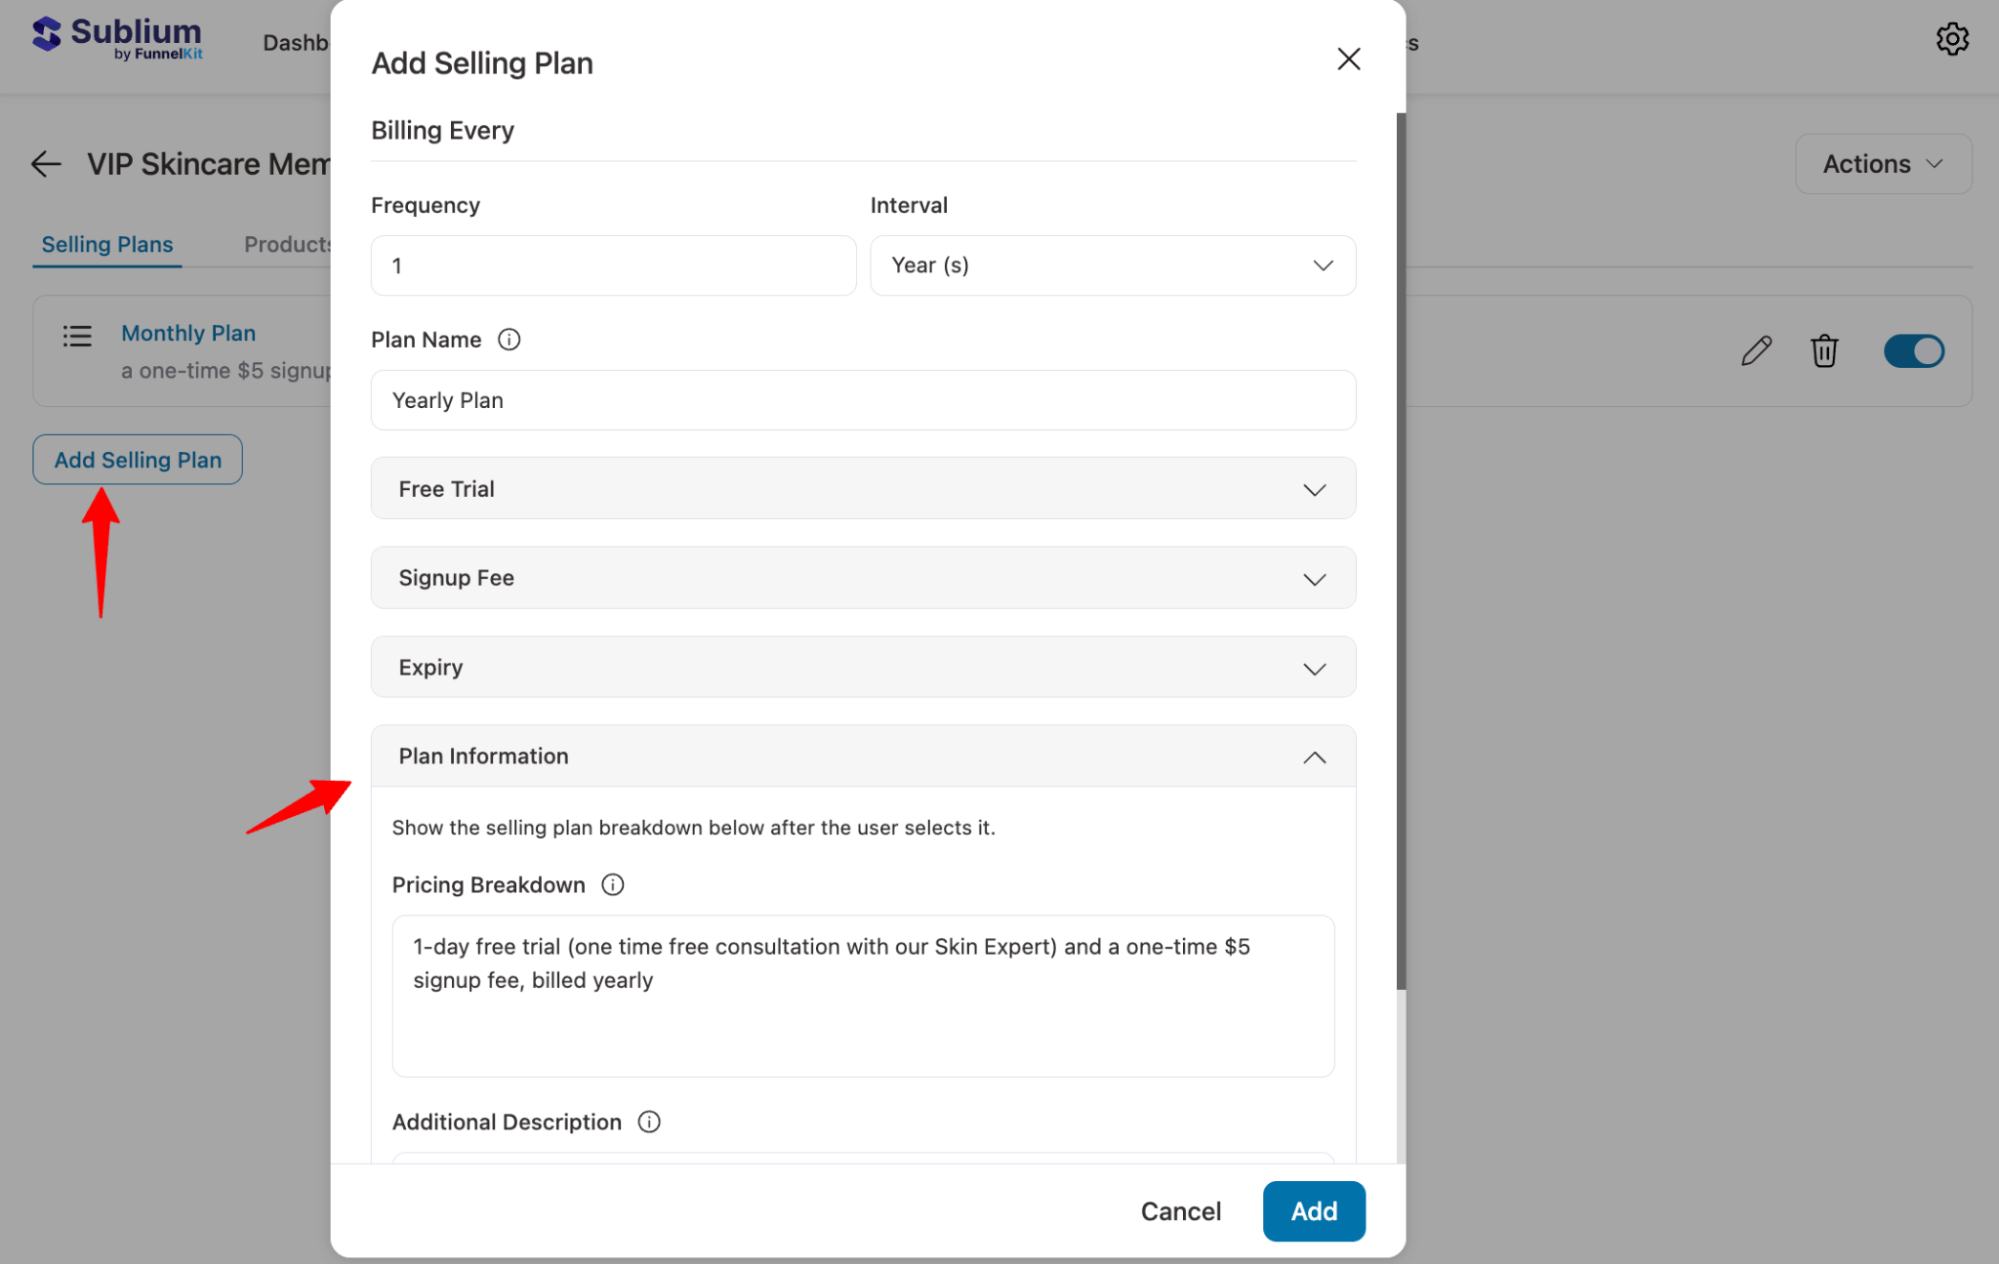Open the Actions menu
Image resolution: width=1999 pixels, height=1265 pixels.
(1882, 163)
